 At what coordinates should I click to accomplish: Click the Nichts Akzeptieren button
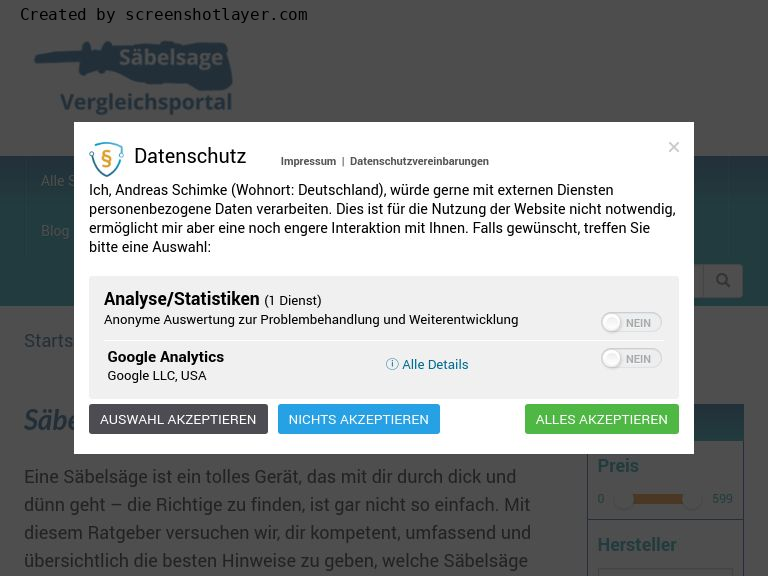pyautogui.click(x=359, y=419)
